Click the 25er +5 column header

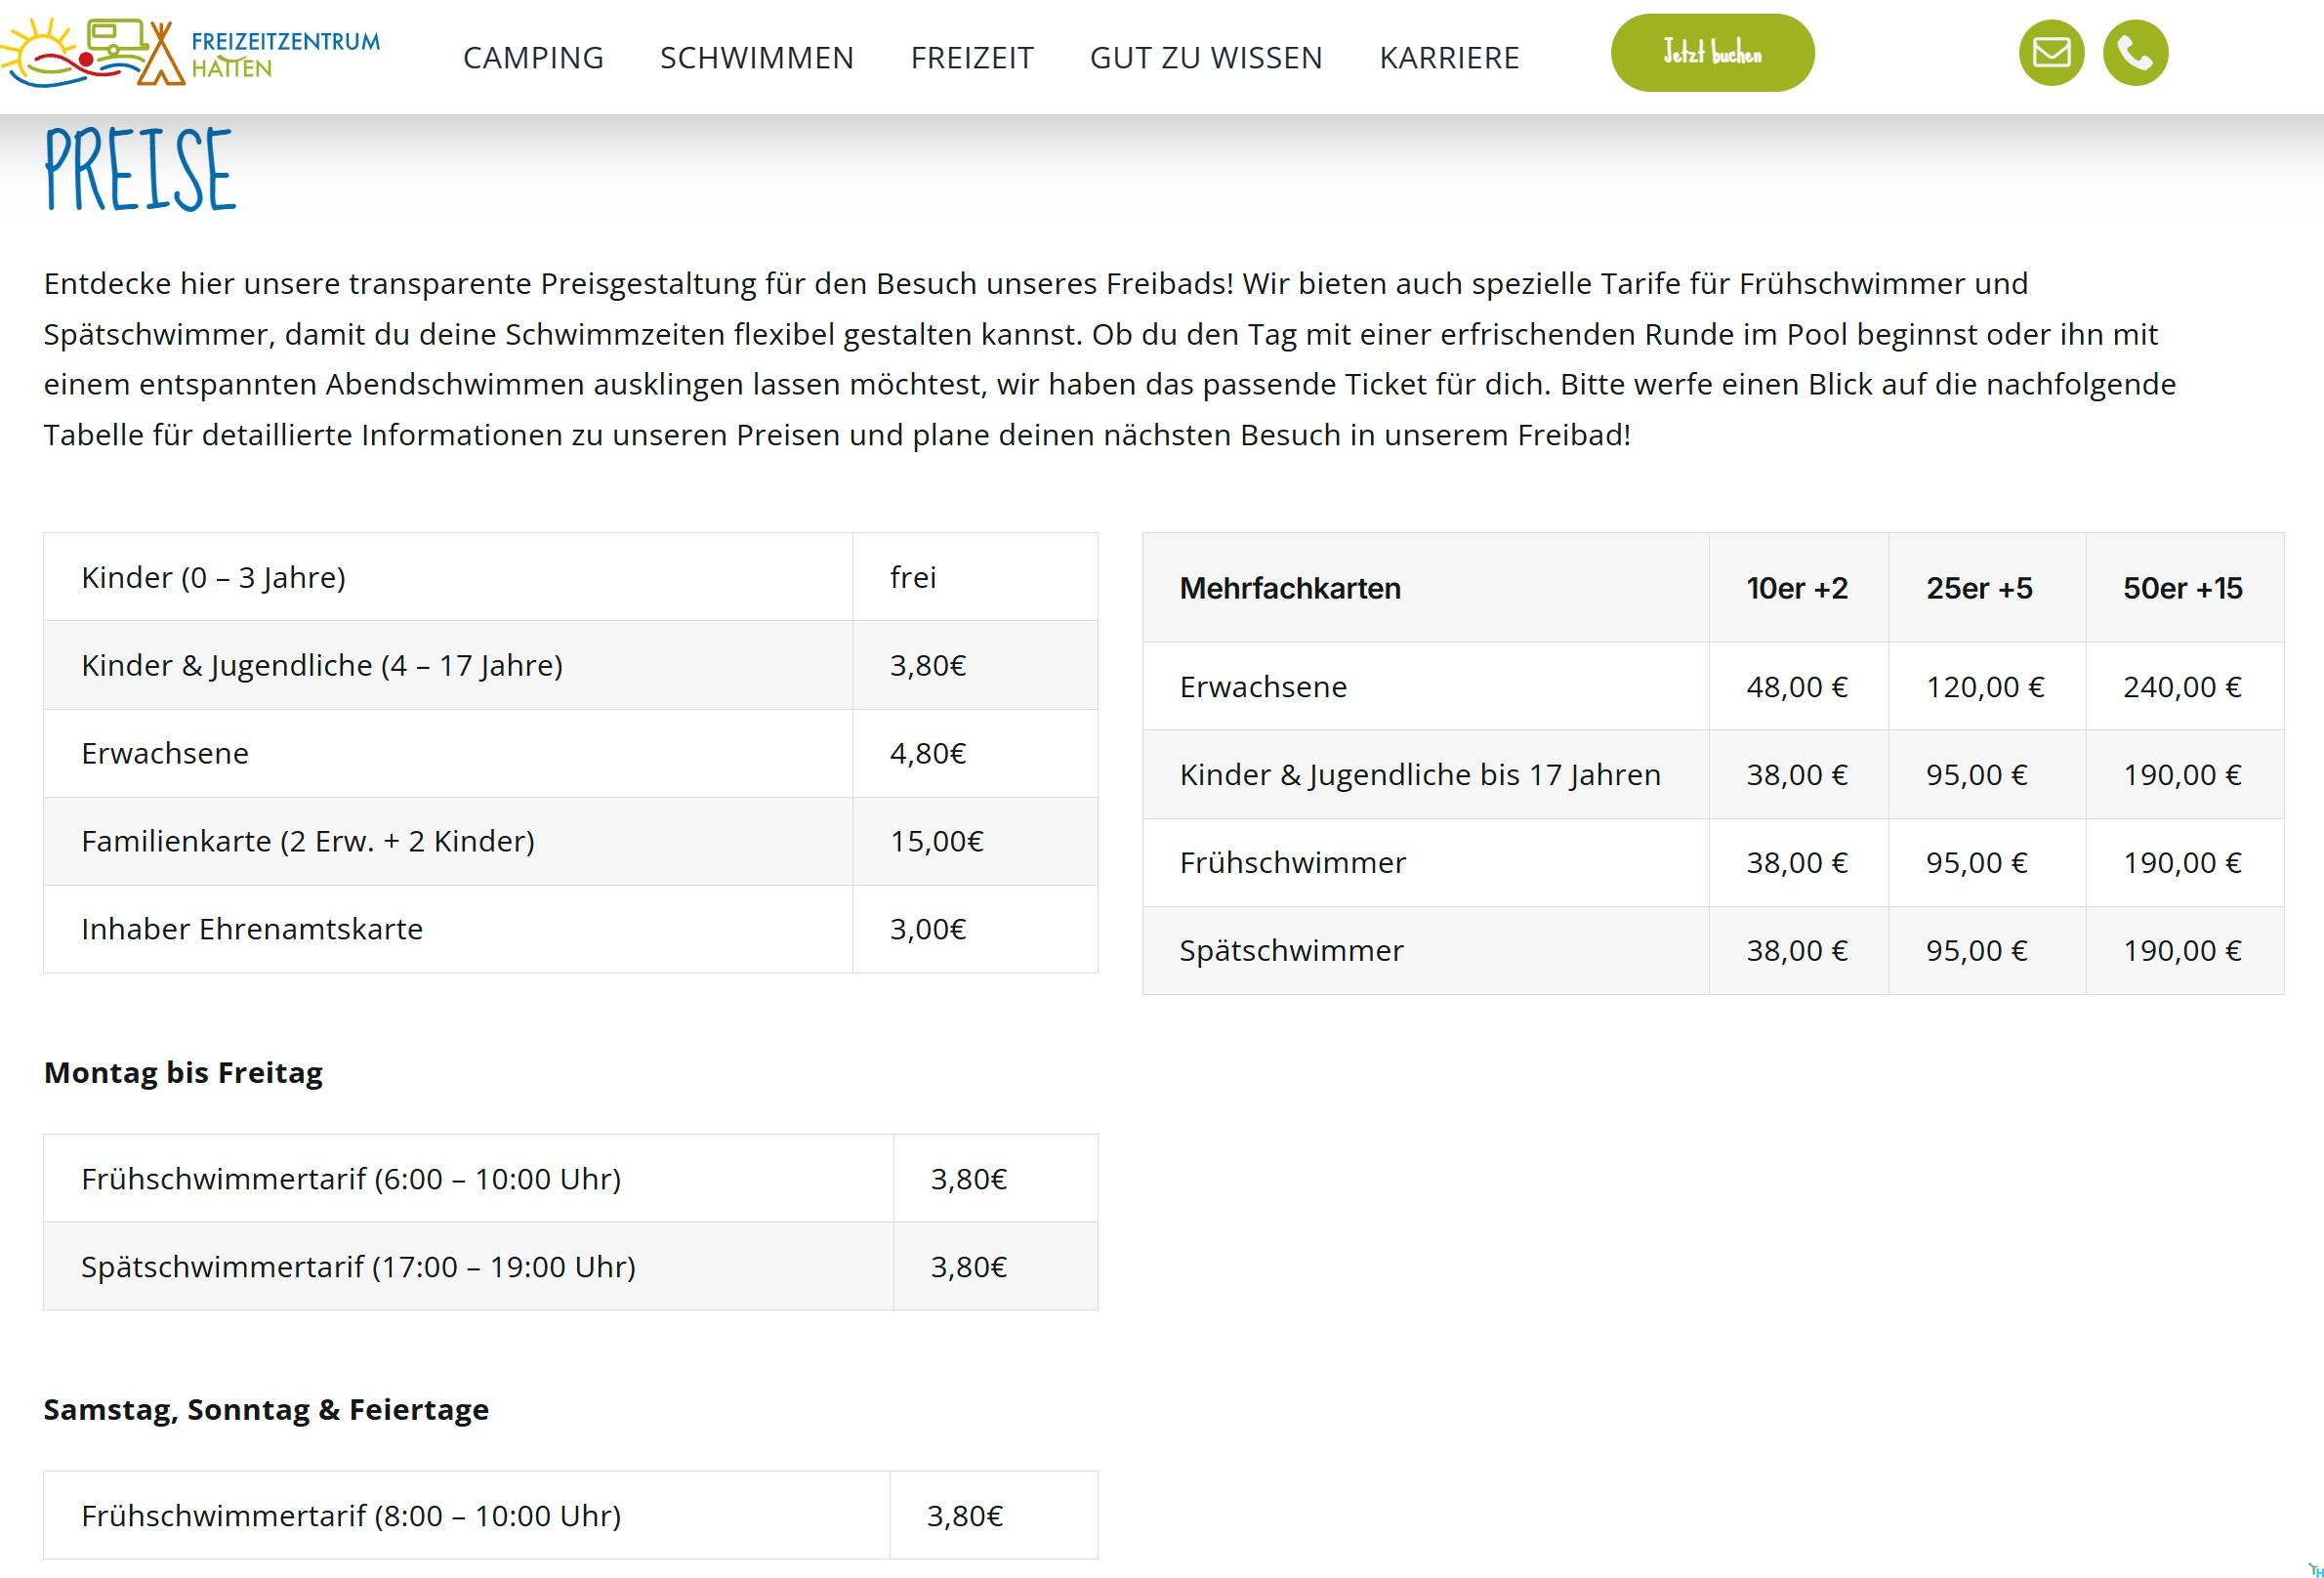pos(1979,588)
